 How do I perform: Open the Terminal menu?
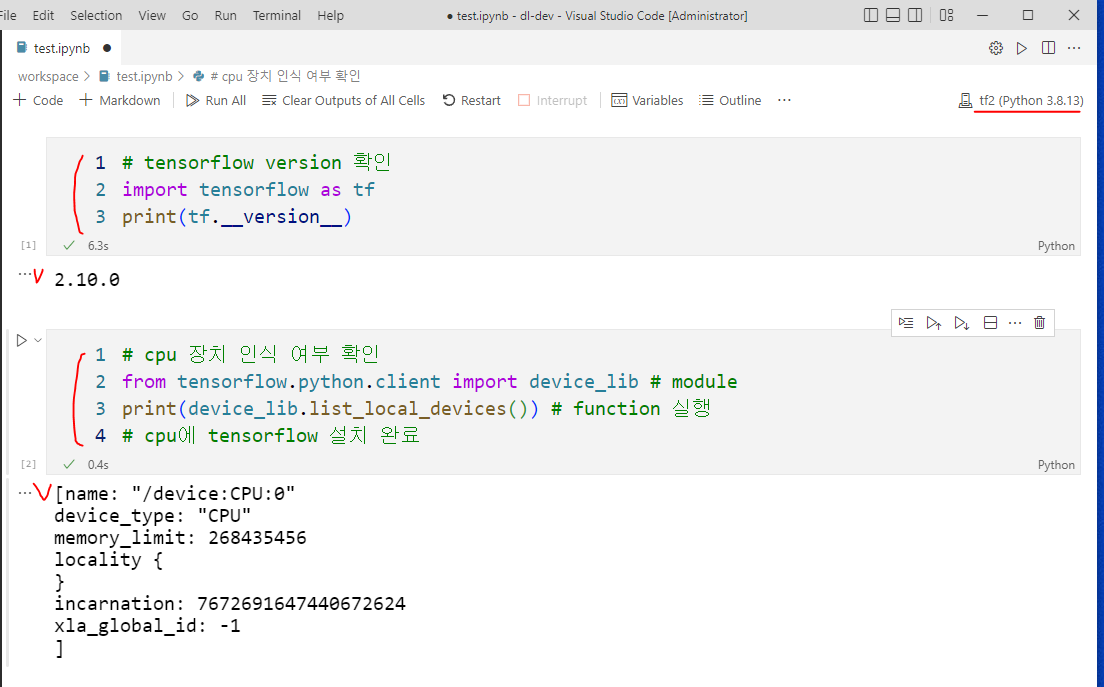[277, 15]
